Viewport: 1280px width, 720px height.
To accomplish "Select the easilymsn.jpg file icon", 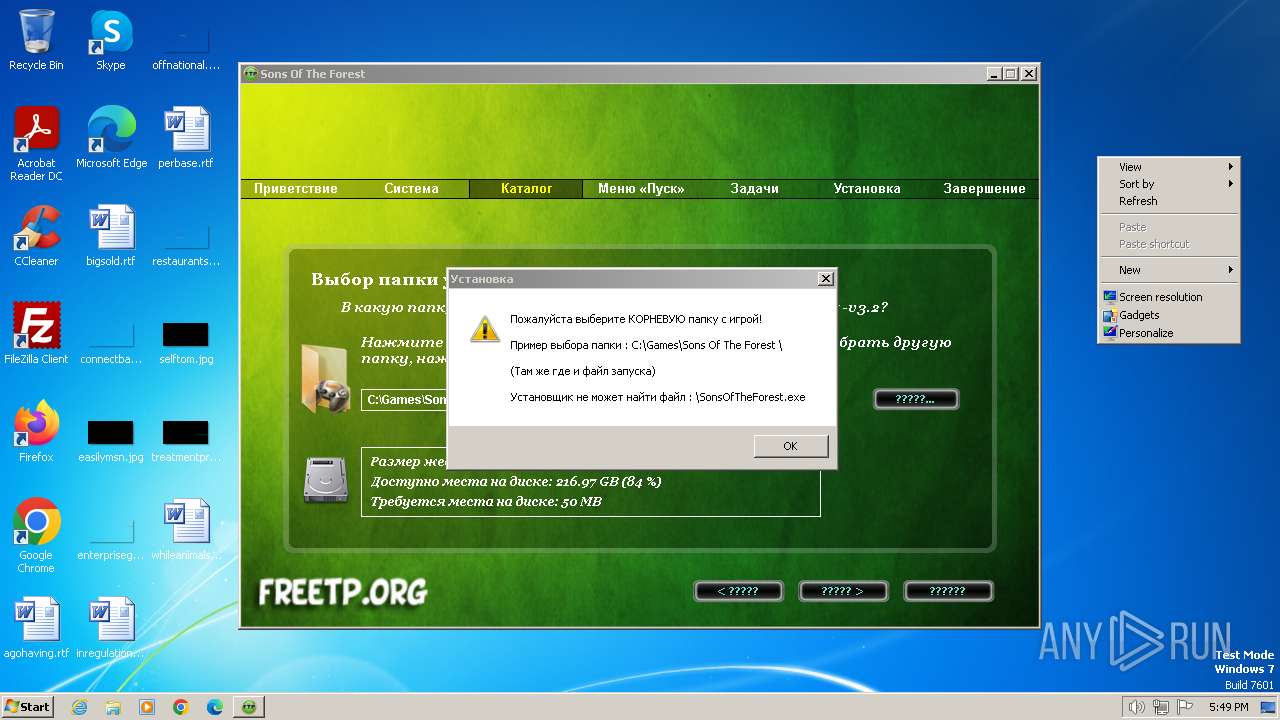I will point(110,438).
